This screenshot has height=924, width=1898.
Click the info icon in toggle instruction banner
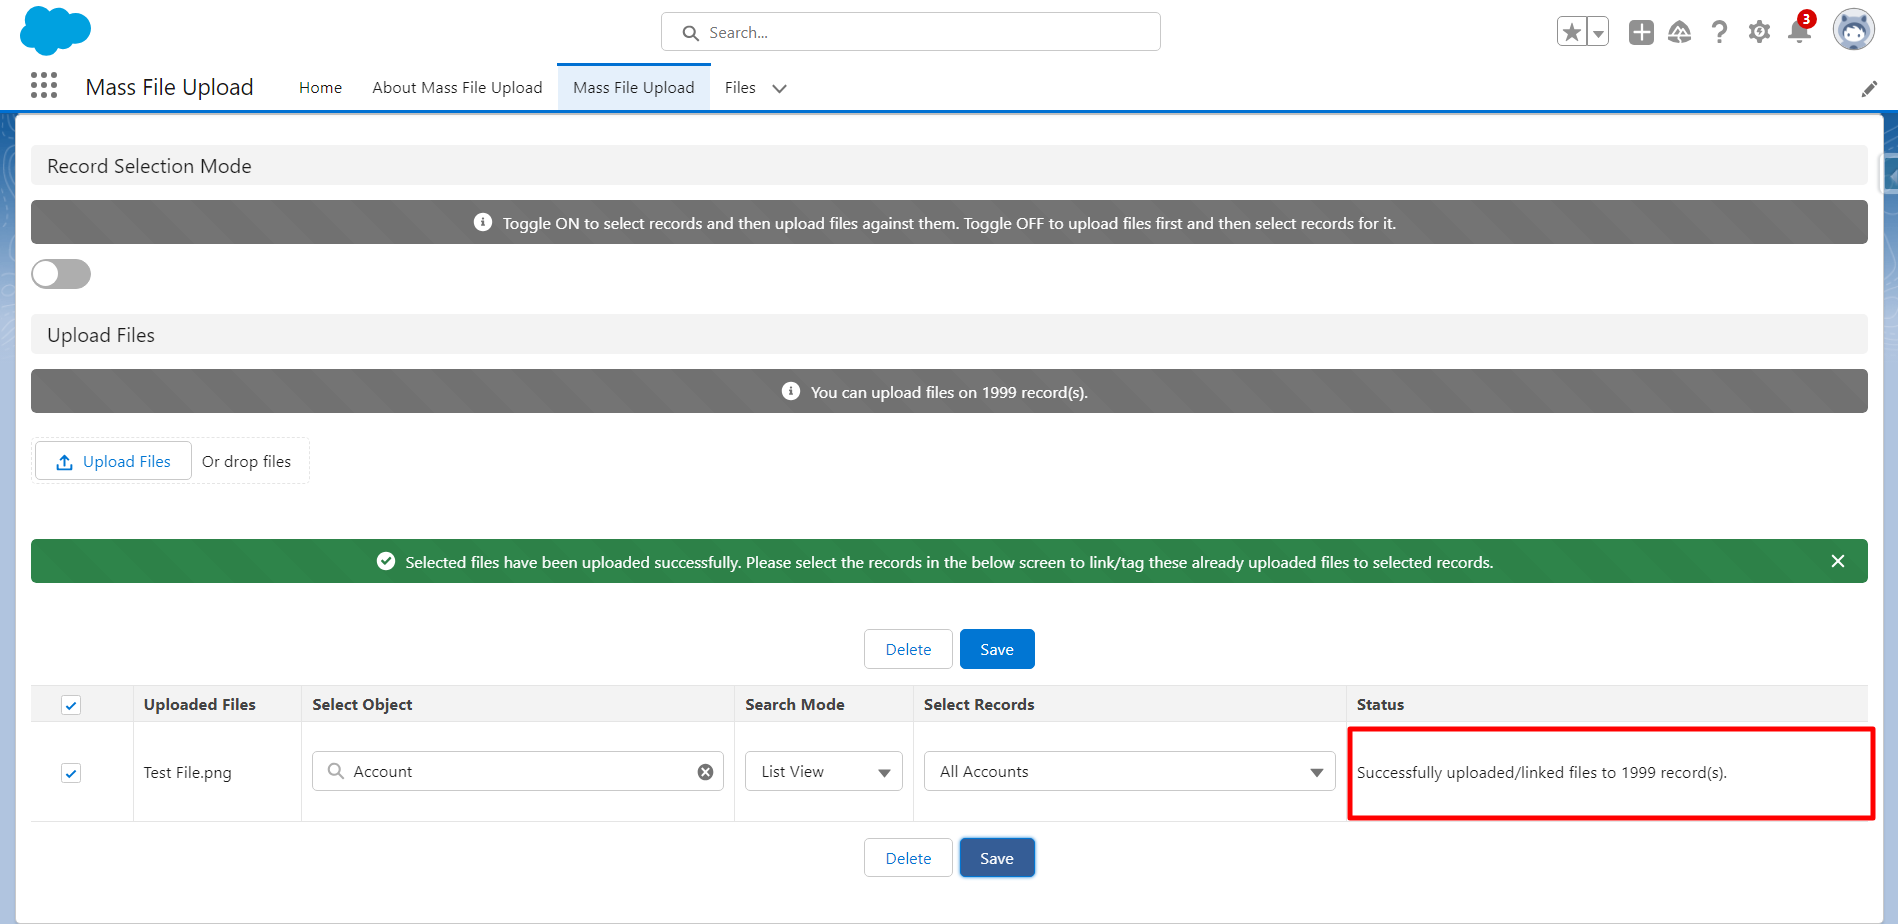click(482, 222)
